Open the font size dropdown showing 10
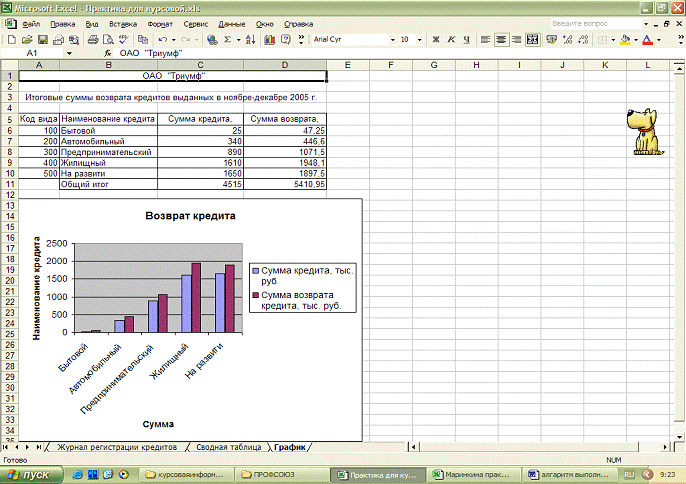Image resolution: width=686 pixels, height=484 pixels. click(x=421, y=40)
